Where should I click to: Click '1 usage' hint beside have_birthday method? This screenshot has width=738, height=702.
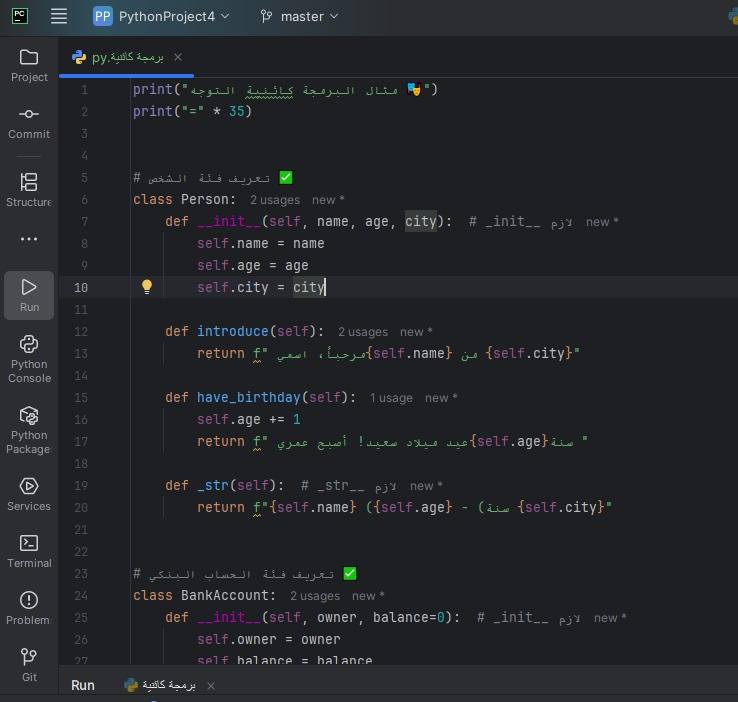point(391,398)
